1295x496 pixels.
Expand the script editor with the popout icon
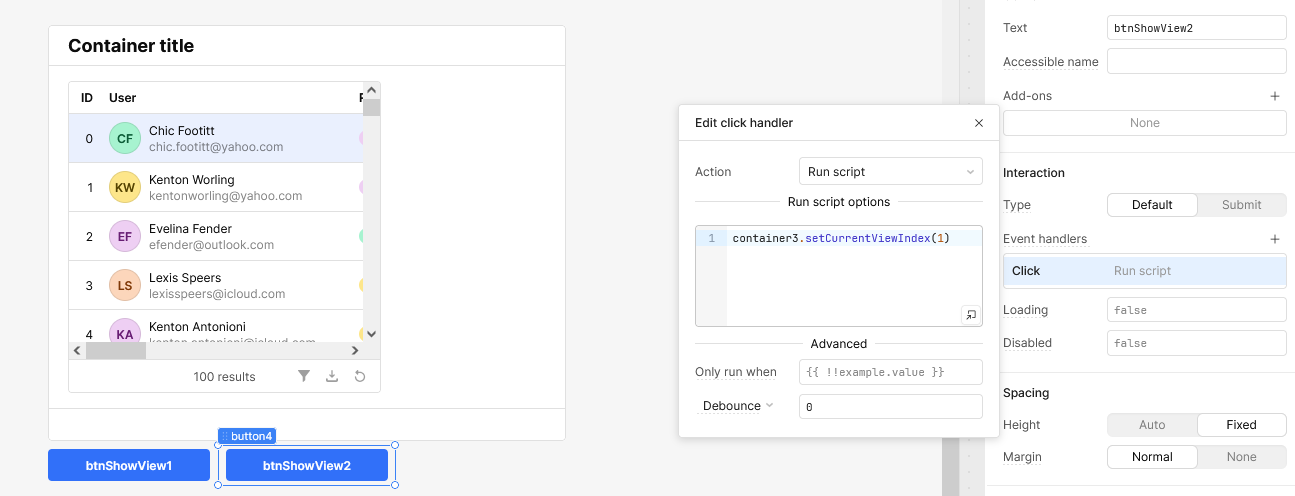970,314
